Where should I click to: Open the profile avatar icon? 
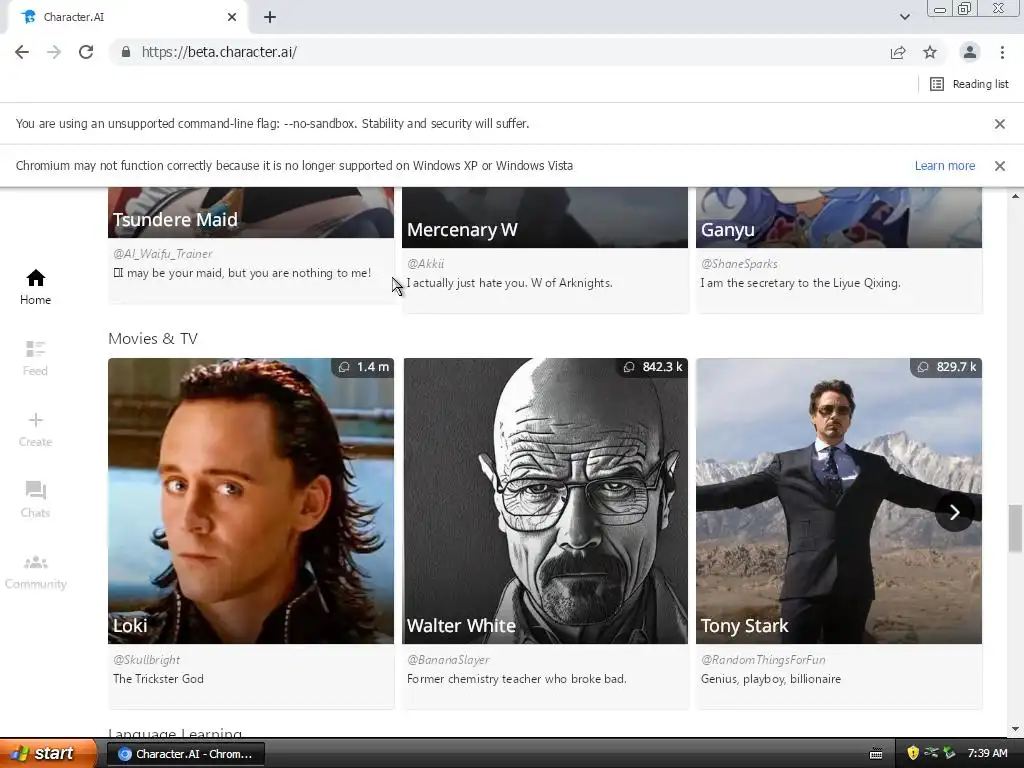coord(970,52)
